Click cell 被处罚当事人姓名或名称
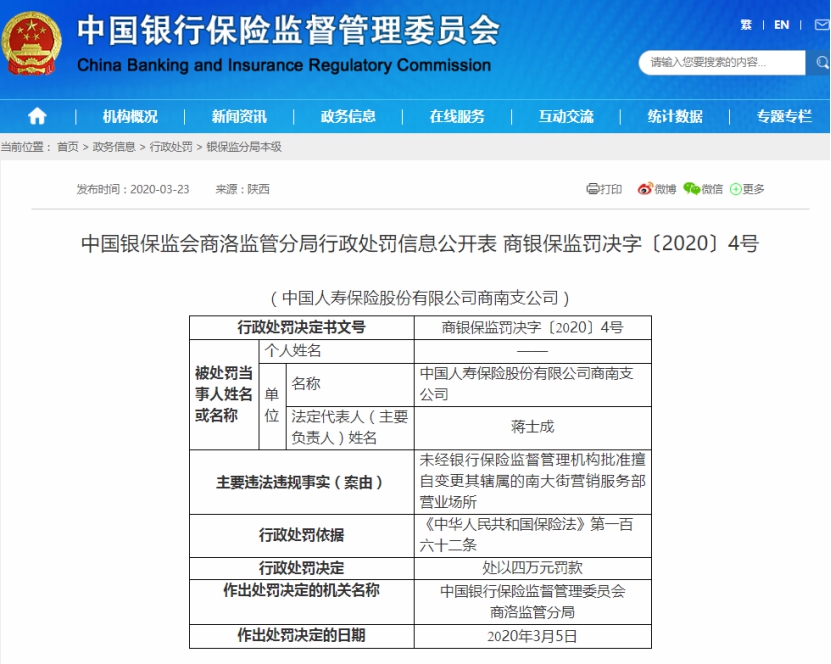The width and height of the screenshot is (831, 664). [x=224, y=395]
